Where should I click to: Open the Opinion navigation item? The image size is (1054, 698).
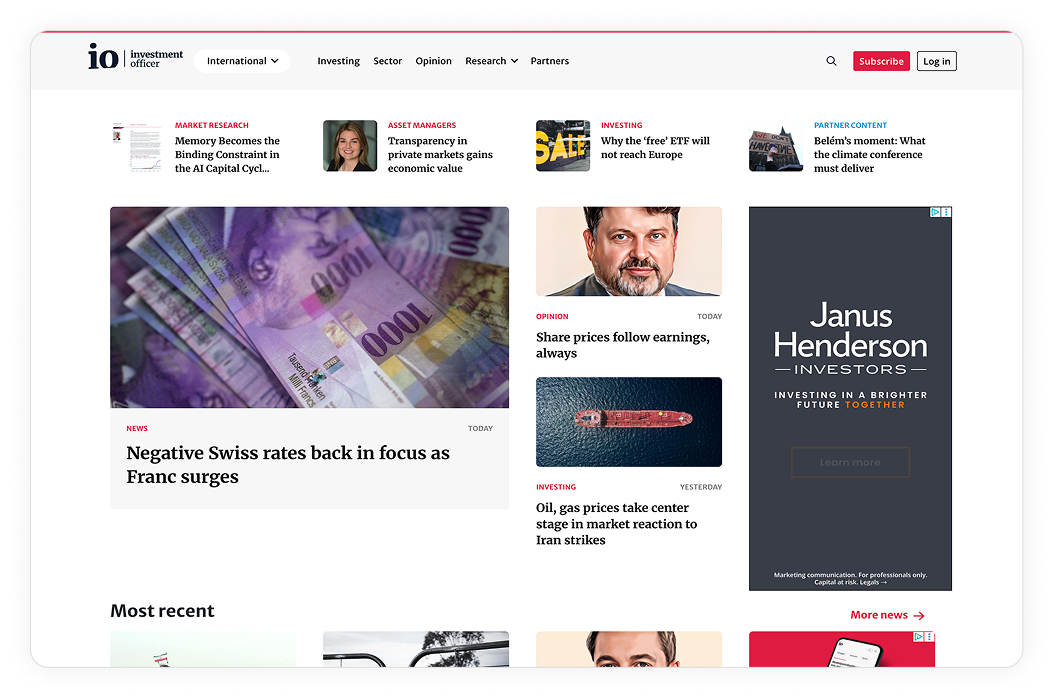click(x=433, y=61)
